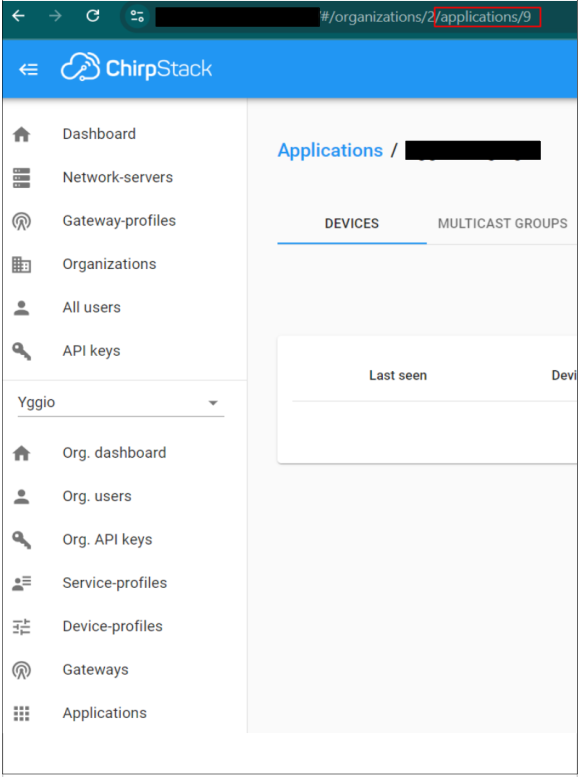Open the Yggio organization dropdown

(x=120, y=402)
